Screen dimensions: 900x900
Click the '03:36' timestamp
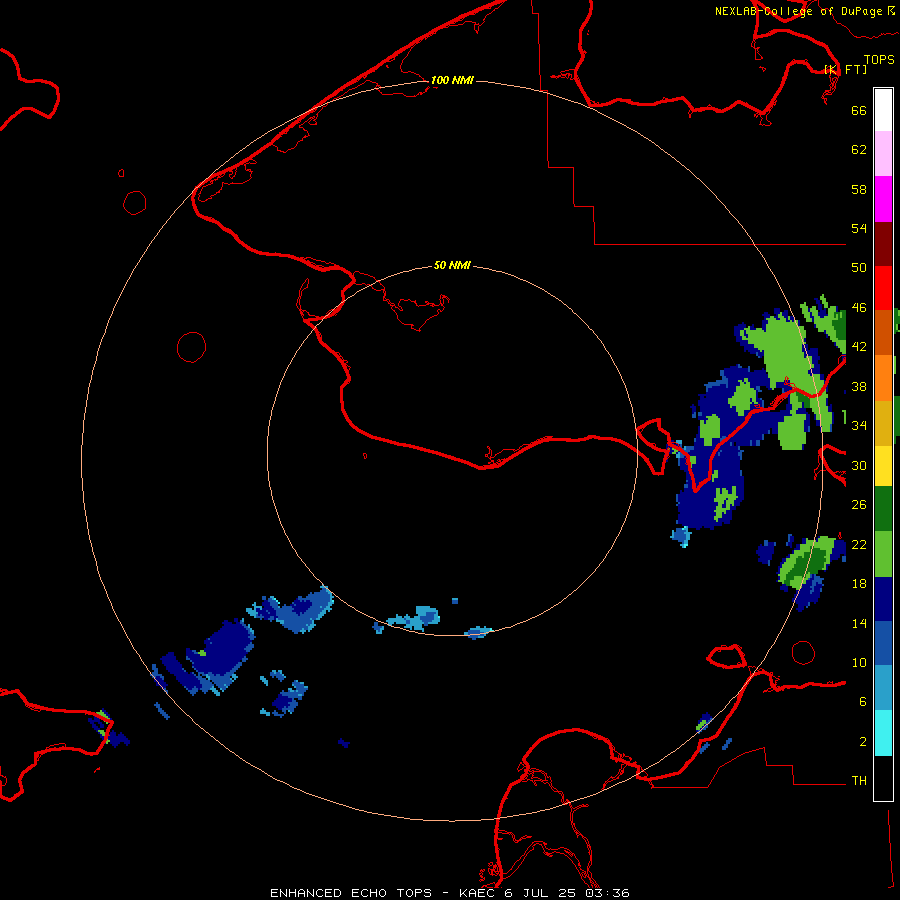[x=607, y=893]
